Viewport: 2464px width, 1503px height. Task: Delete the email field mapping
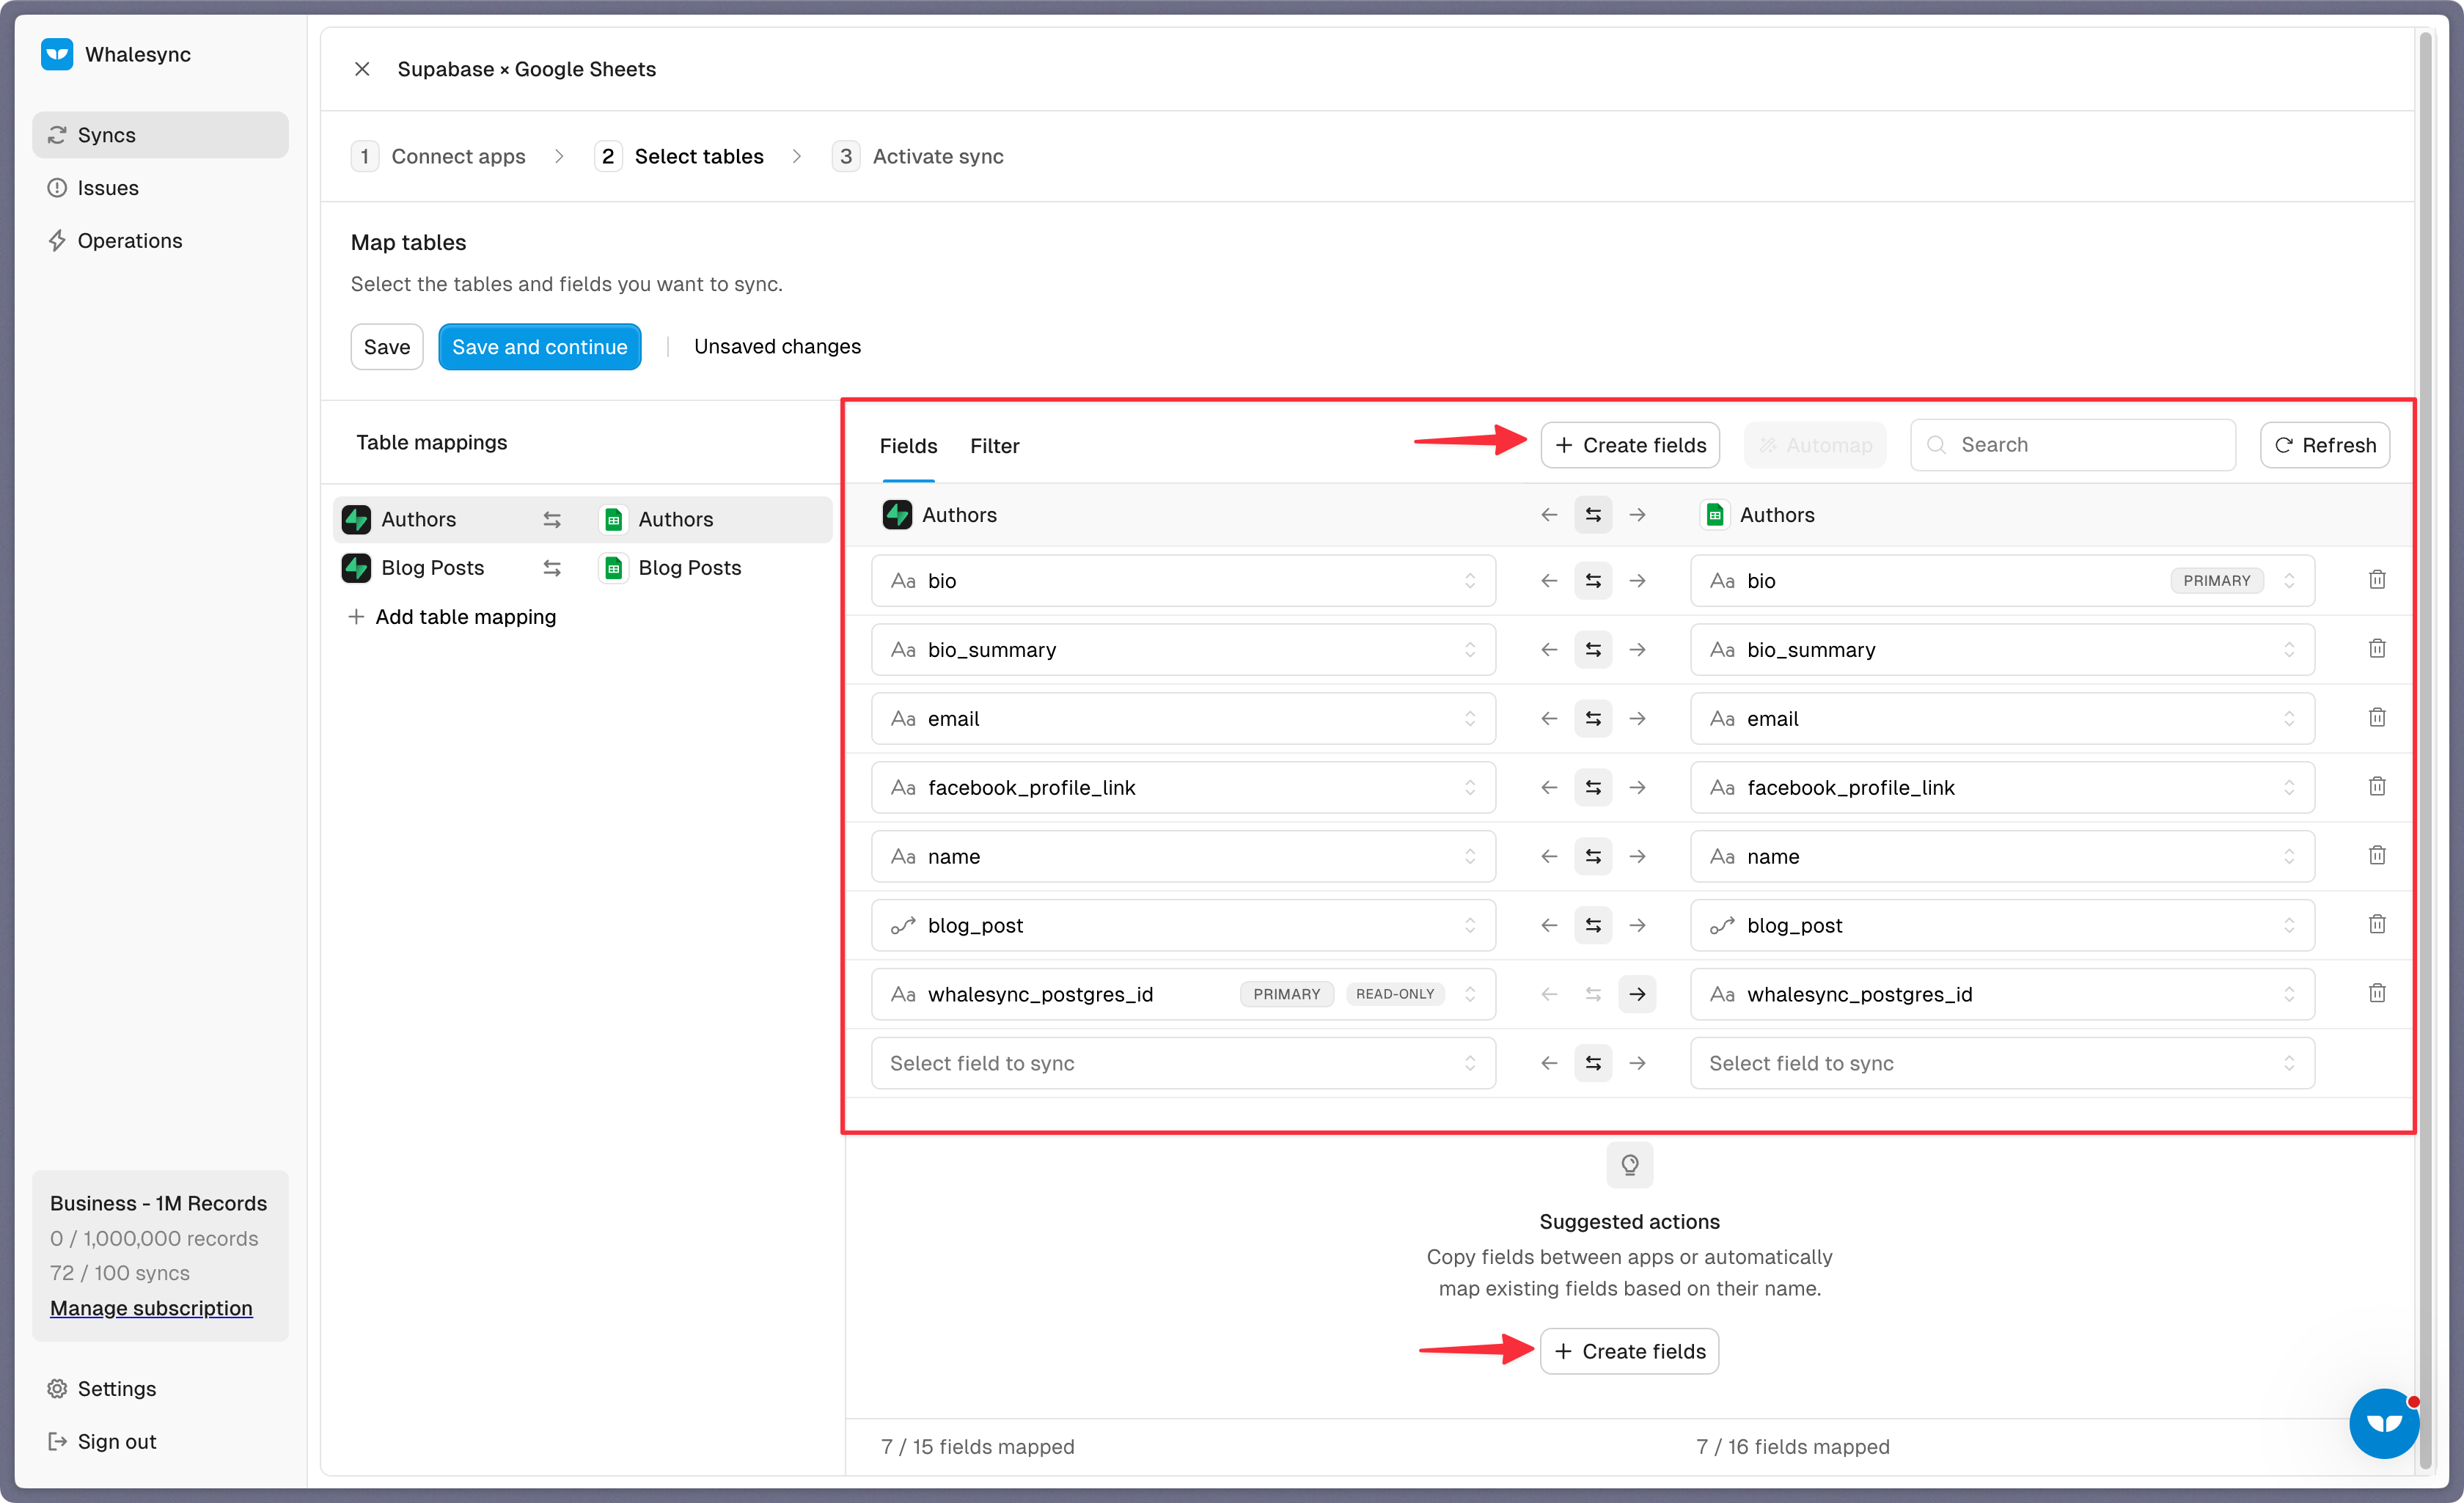coord(2377,718)
